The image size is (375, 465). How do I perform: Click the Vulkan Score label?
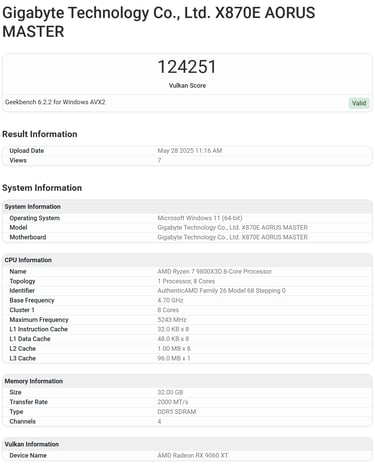[x=187, y=85]
